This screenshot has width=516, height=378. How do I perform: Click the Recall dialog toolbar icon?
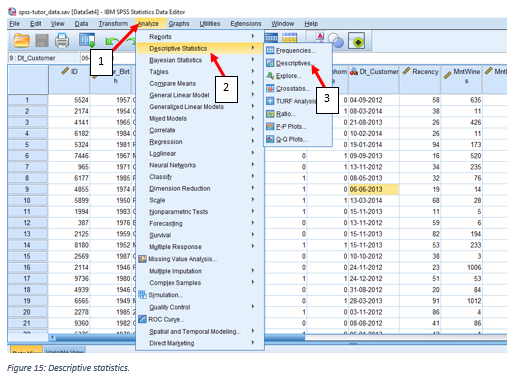coord(87,40)
